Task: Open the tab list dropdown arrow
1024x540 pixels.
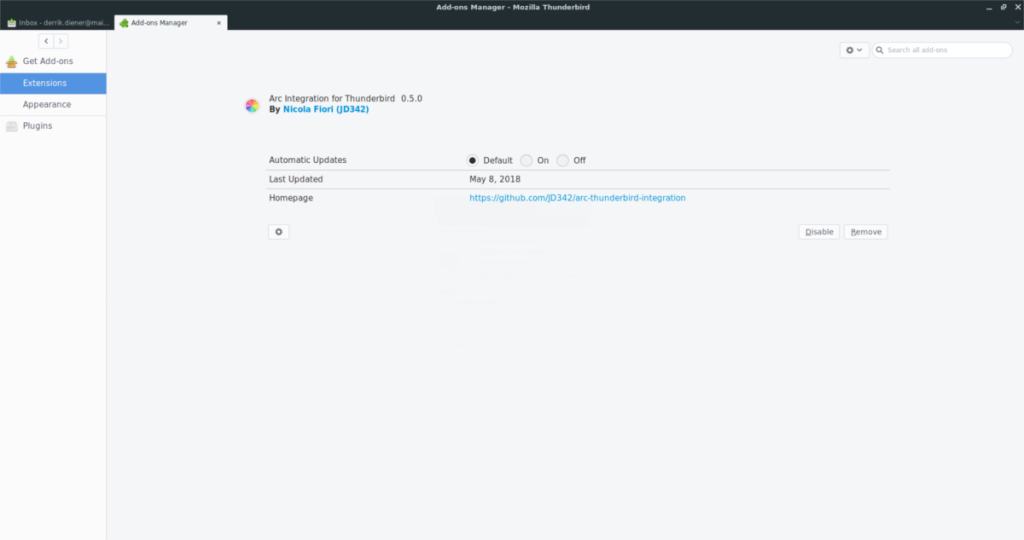Action: (1017, 23)
